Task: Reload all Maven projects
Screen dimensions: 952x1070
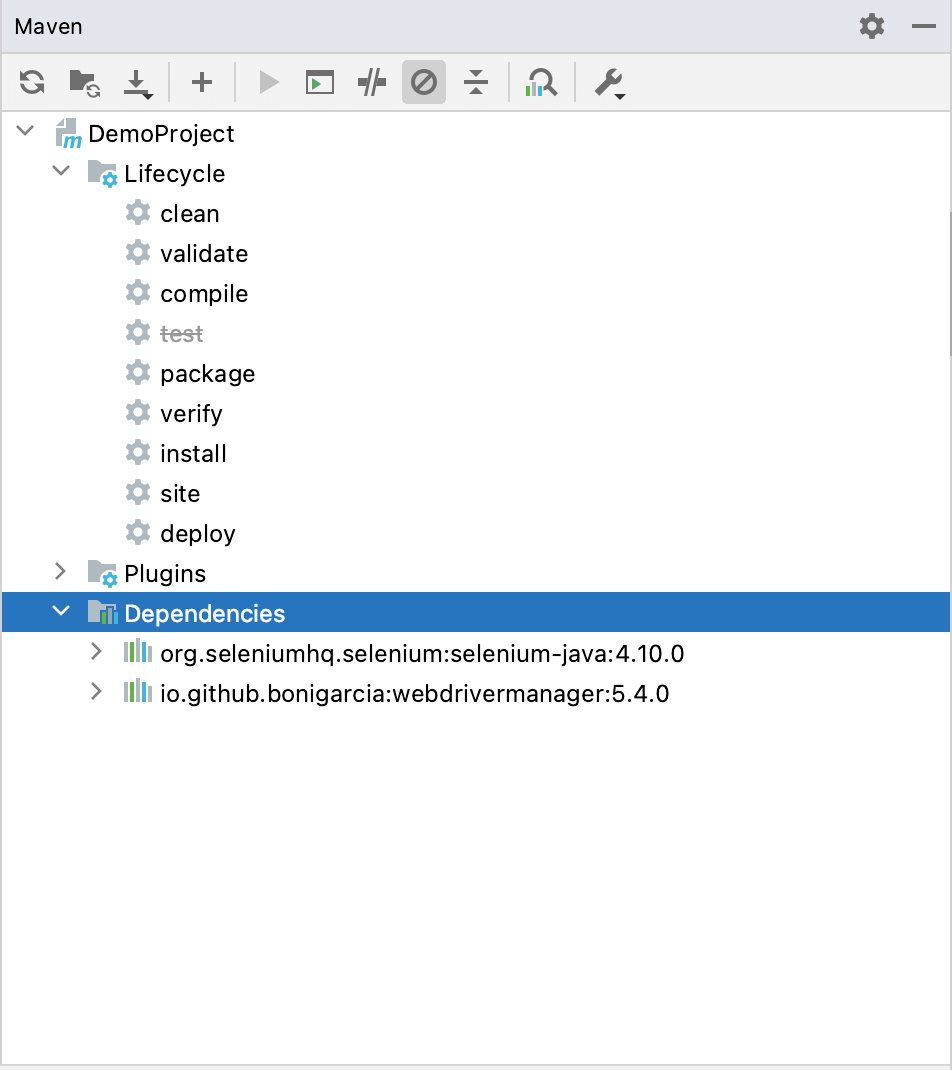Action: pyautogui.click(x=31, y=82)
